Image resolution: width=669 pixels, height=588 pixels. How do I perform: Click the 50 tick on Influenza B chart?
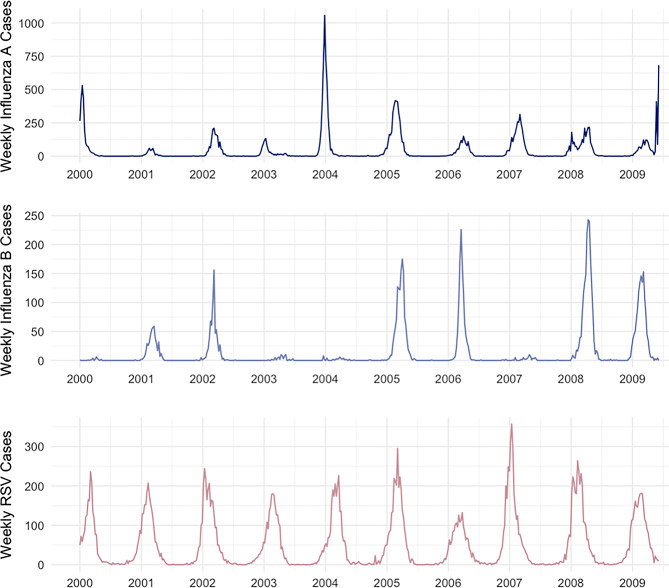(38, 332)
